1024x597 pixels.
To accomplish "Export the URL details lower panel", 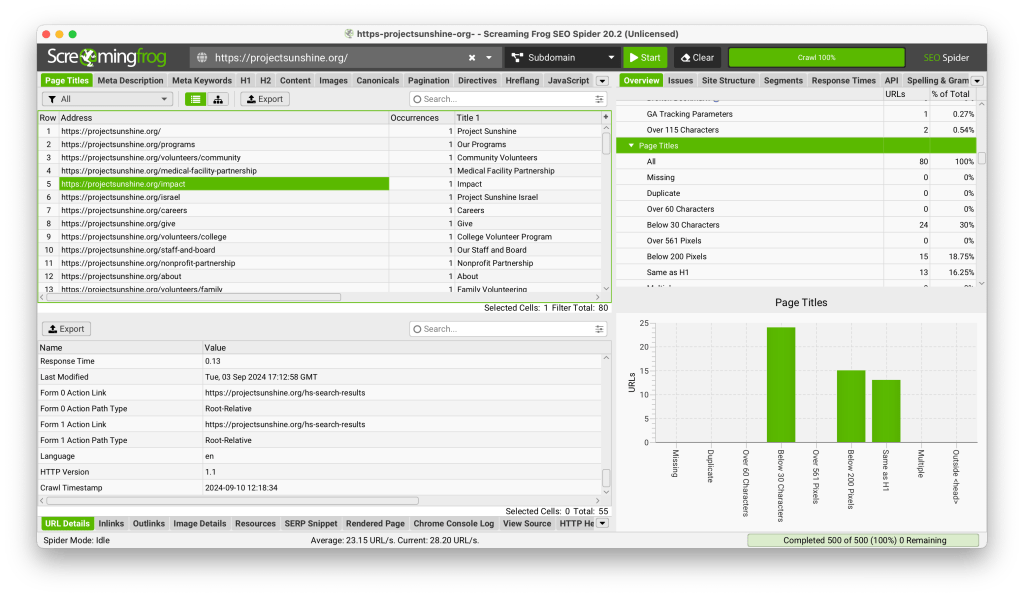I will pos(65,329).
